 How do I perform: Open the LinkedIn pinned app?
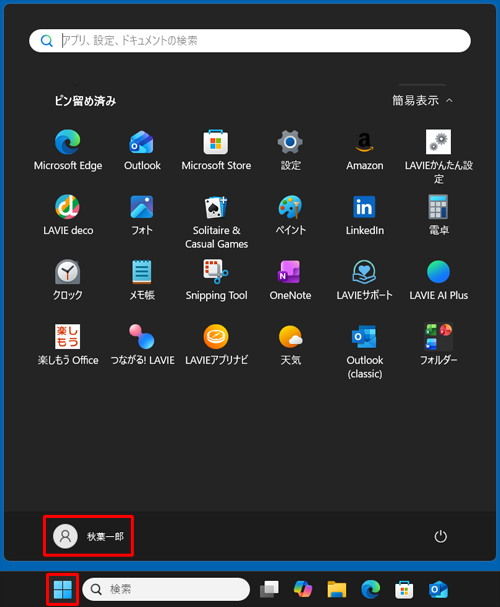(365, 215)
